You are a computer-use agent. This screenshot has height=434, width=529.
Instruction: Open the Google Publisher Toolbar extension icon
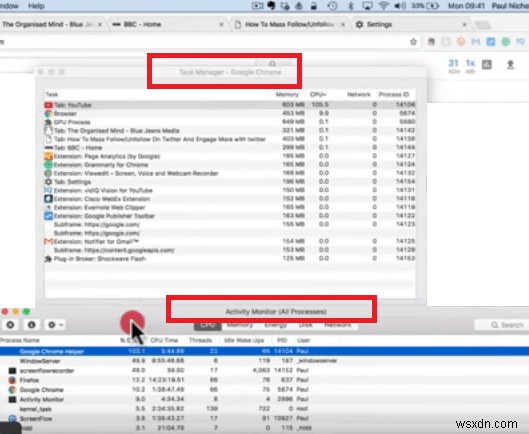(491, 42)
